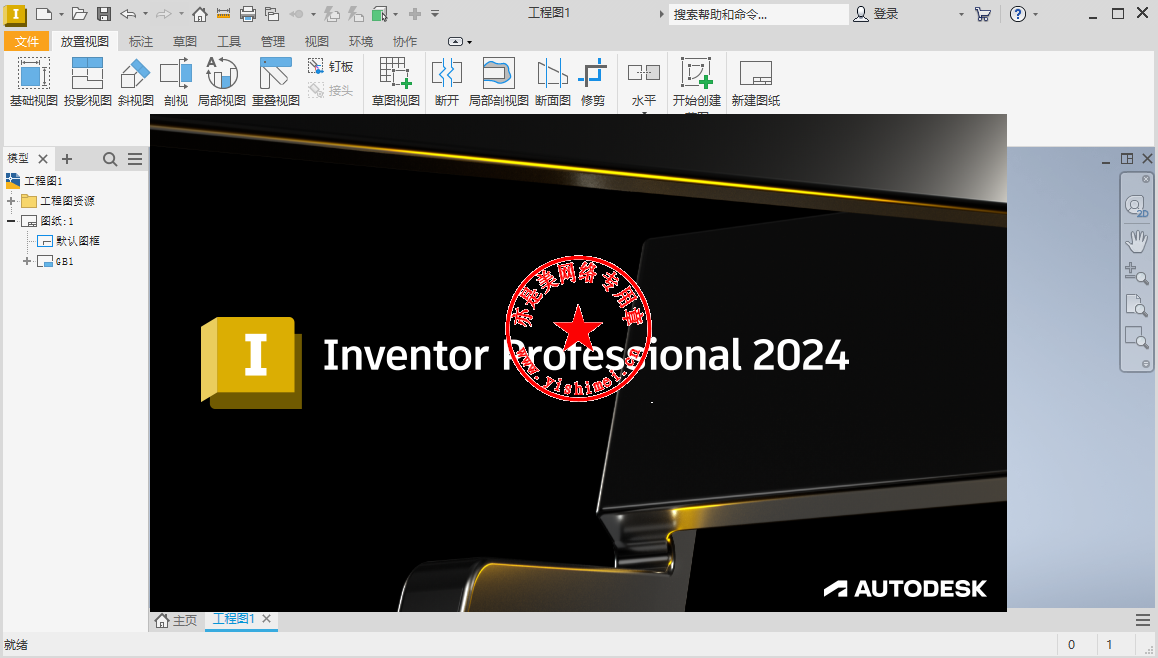
Task: Click 开始创建草图 start sketch tool
Action: coord(696,82)
